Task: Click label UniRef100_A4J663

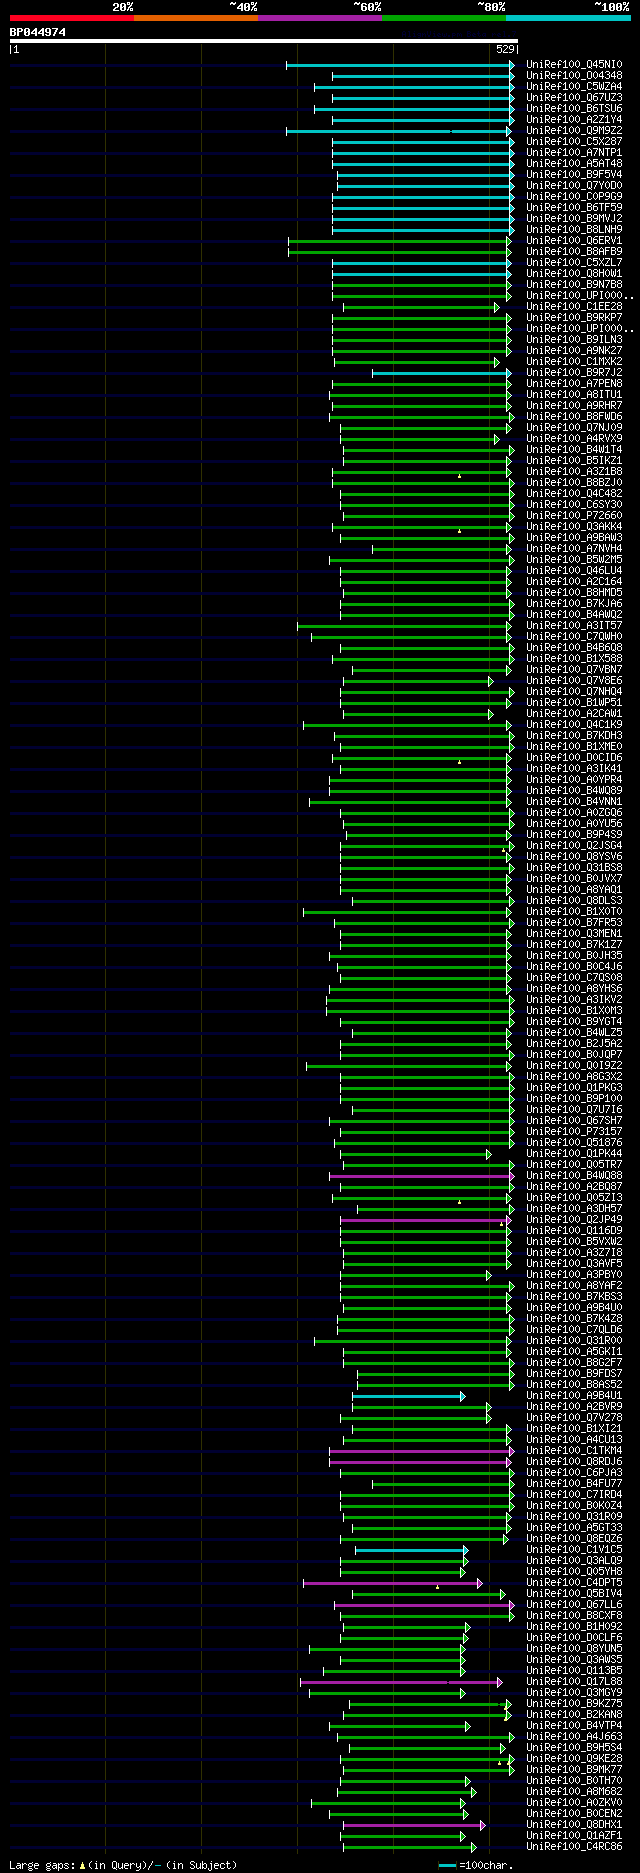Action: coord(574,1737)
